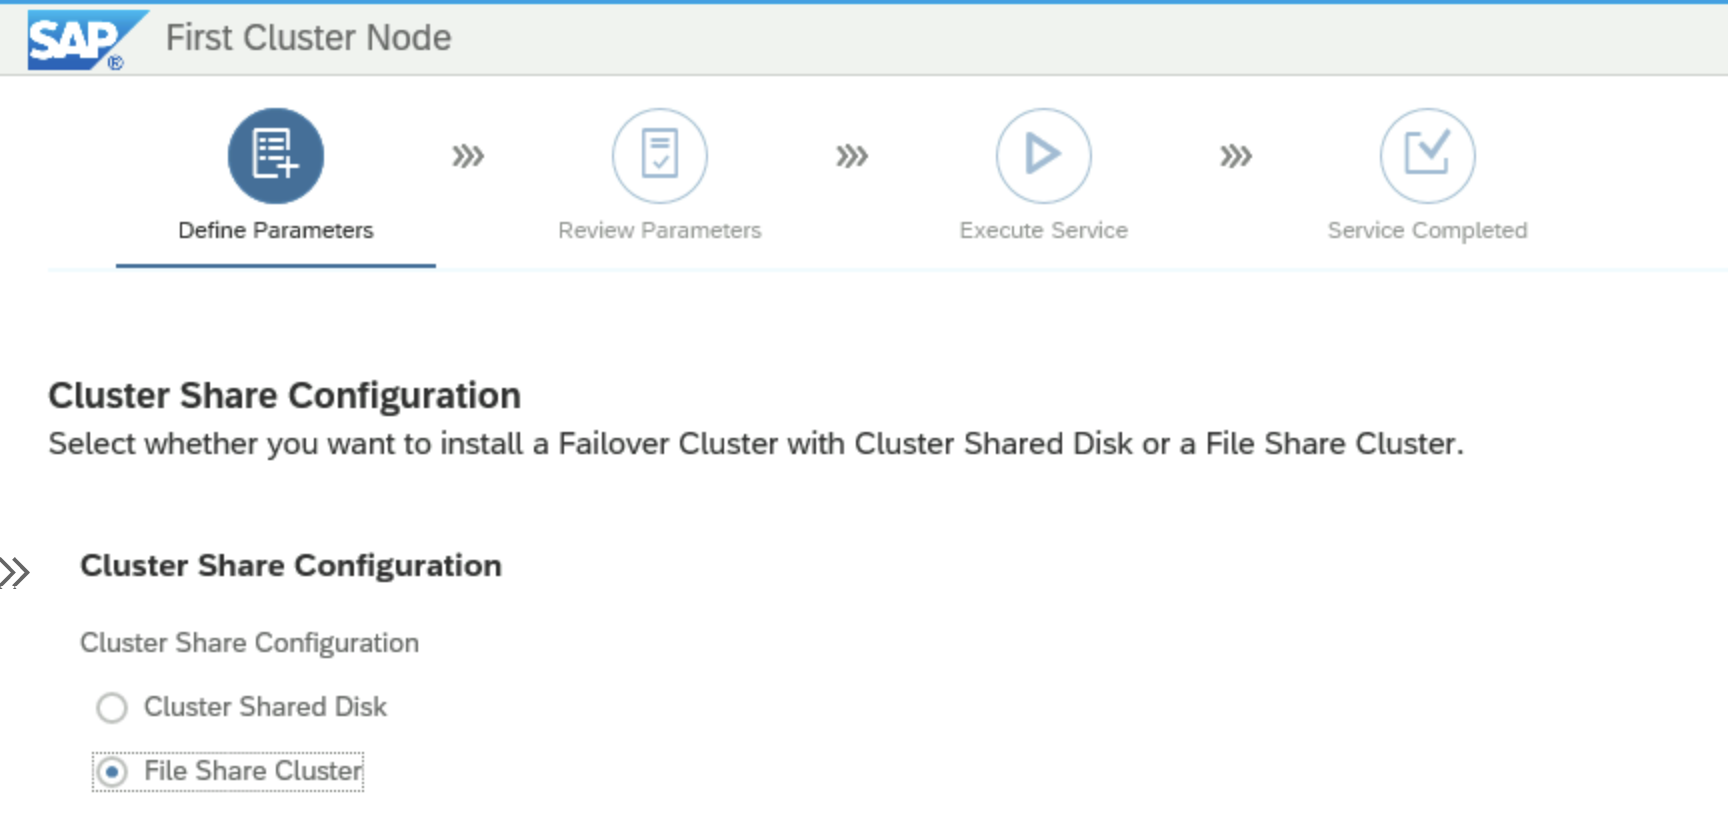This screenshot has height=836, width=1728.
Task: Click the Service Completed checkmark icon
Action: click(x=1427, y=156)
